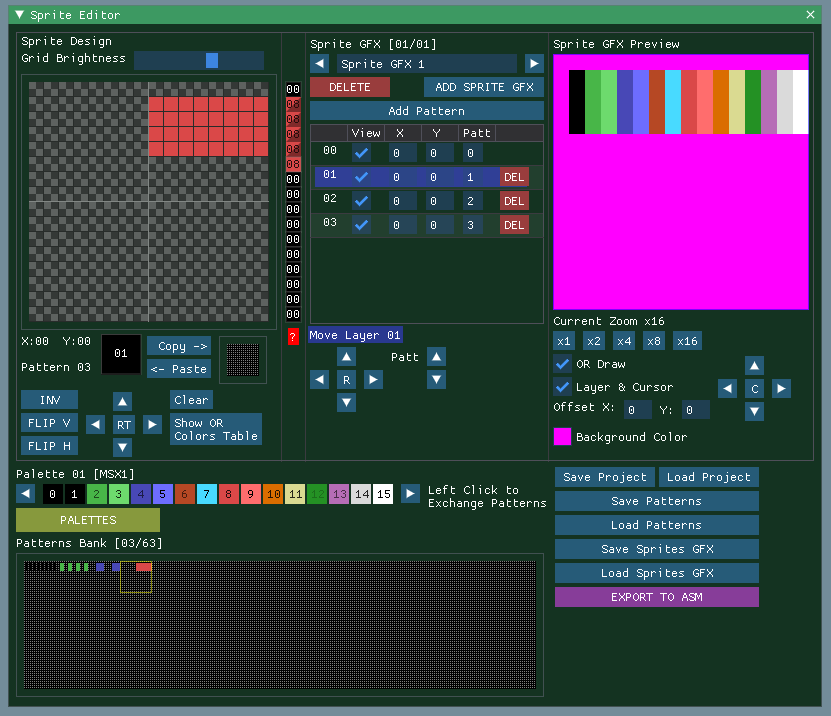831x716 pixels.
Task: Click DEL on pattern layer 02
Action: [x=514, y=200]
